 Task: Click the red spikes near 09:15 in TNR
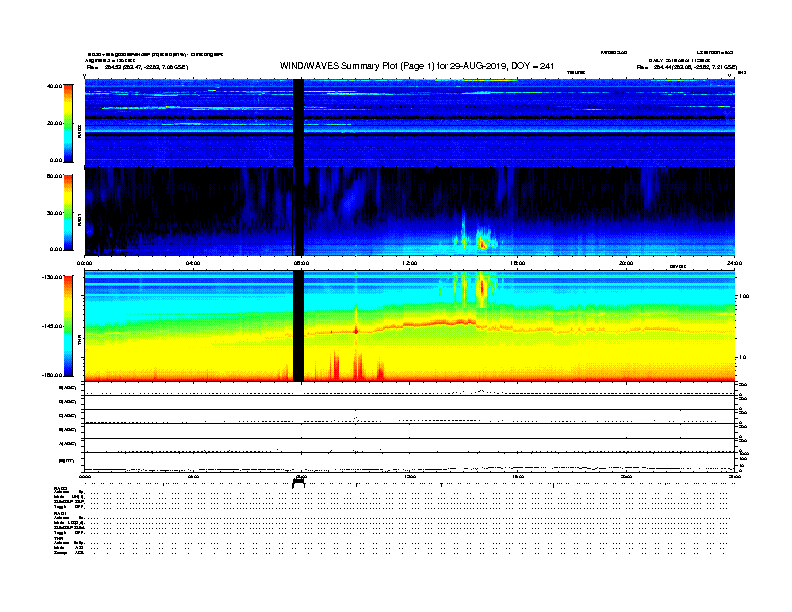pyautogui.click(x=335, y=365)
